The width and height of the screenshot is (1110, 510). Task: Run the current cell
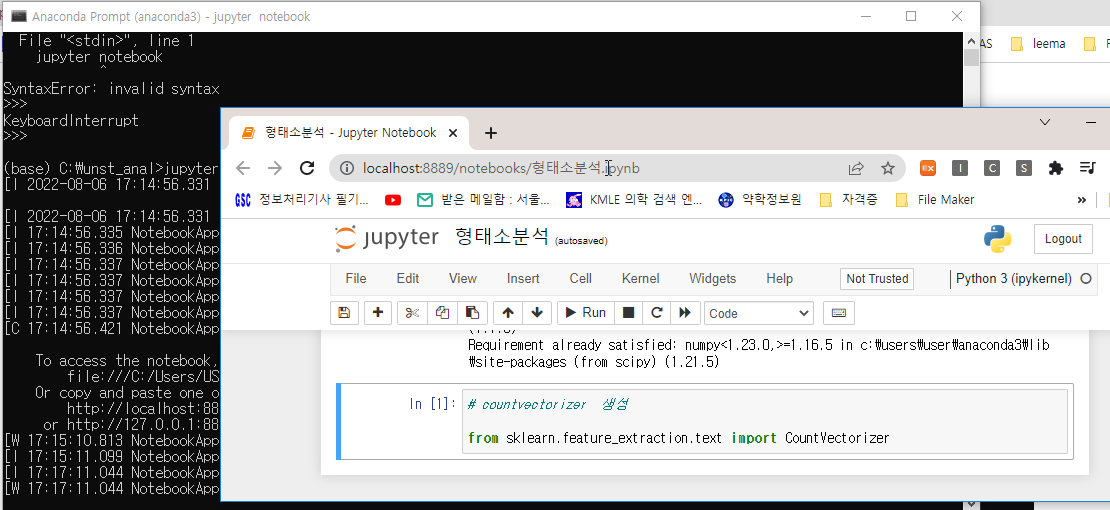(585, 312)
